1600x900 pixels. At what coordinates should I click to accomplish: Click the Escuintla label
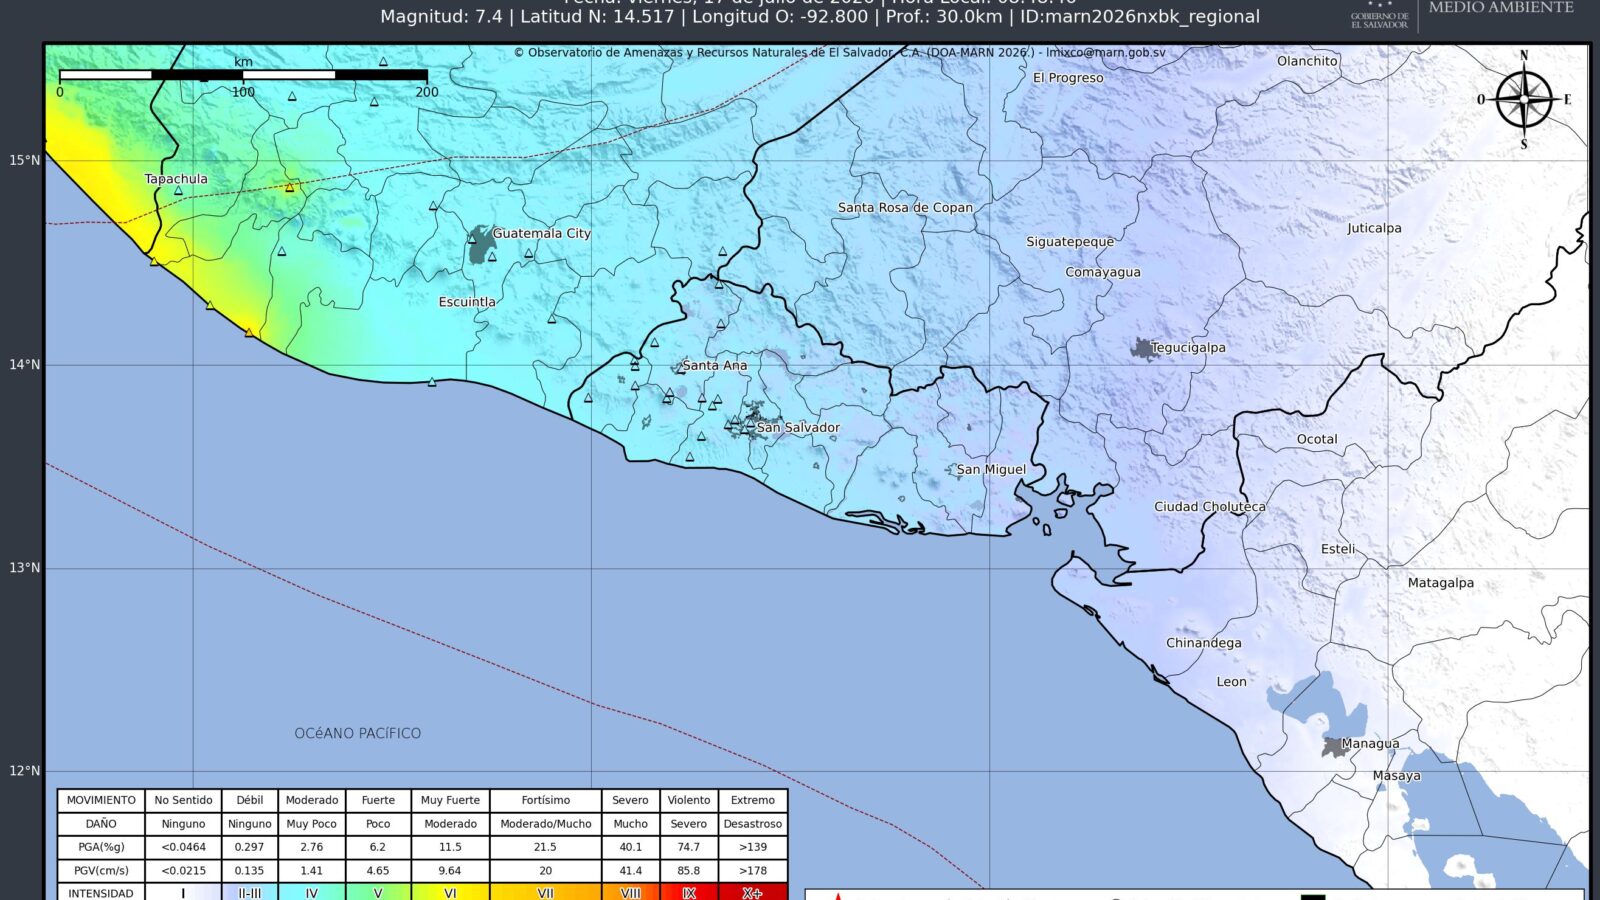click(x=467, y=301)
